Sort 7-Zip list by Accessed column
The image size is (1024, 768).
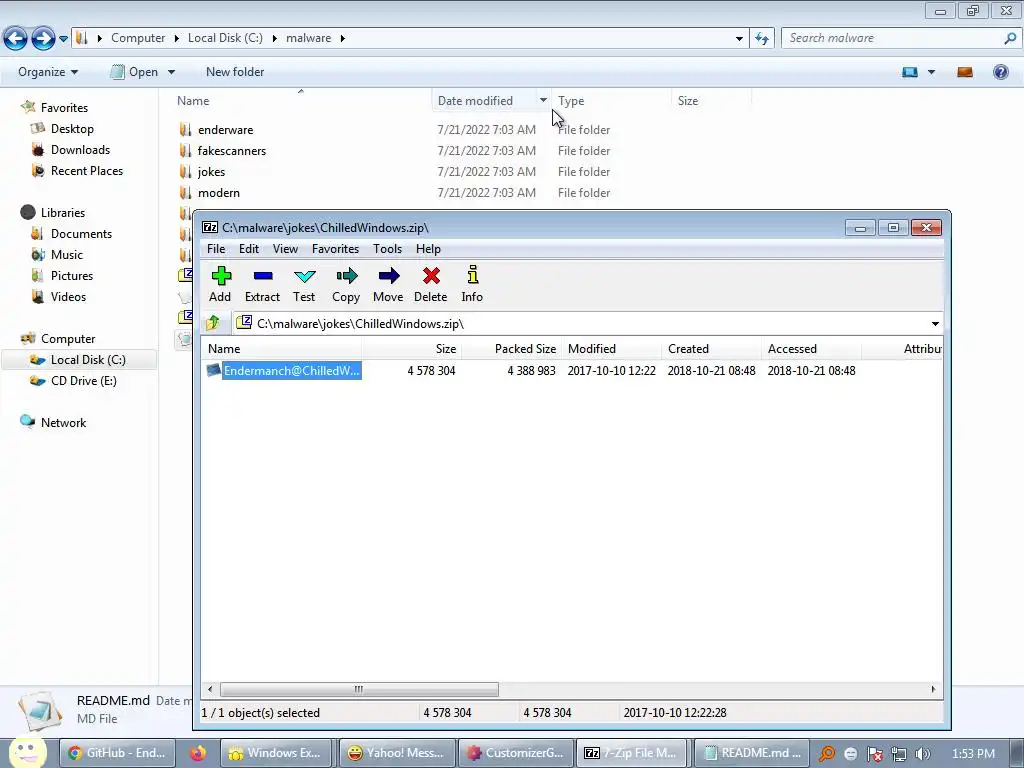tap(811, 349)
